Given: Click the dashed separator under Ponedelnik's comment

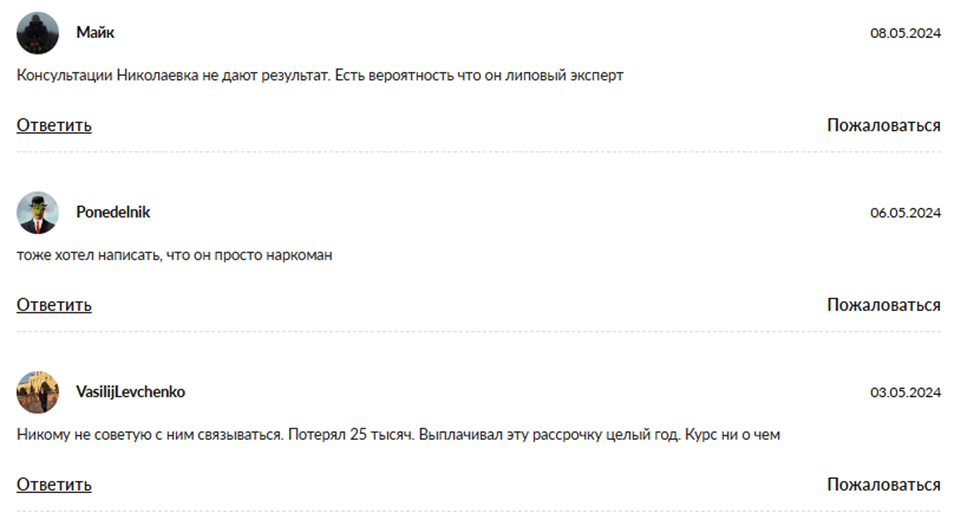Looking at the screenshot, I should tap(478, 332).
